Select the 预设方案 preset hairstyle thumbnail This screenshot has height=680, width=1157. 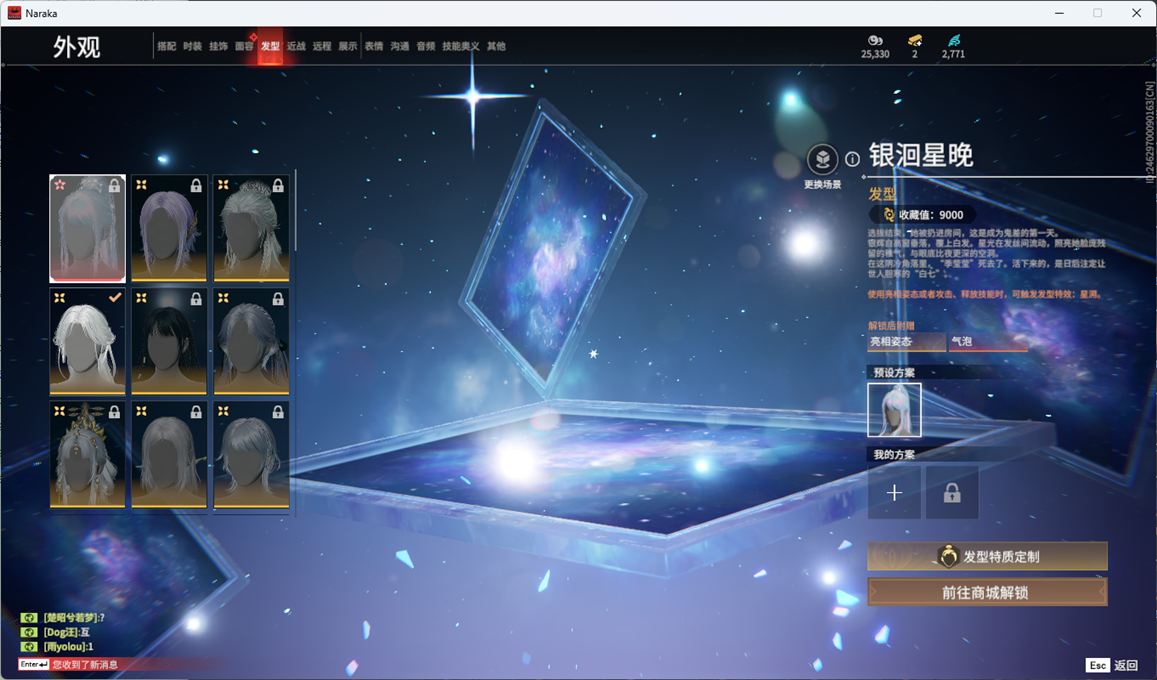pos(894,410)
